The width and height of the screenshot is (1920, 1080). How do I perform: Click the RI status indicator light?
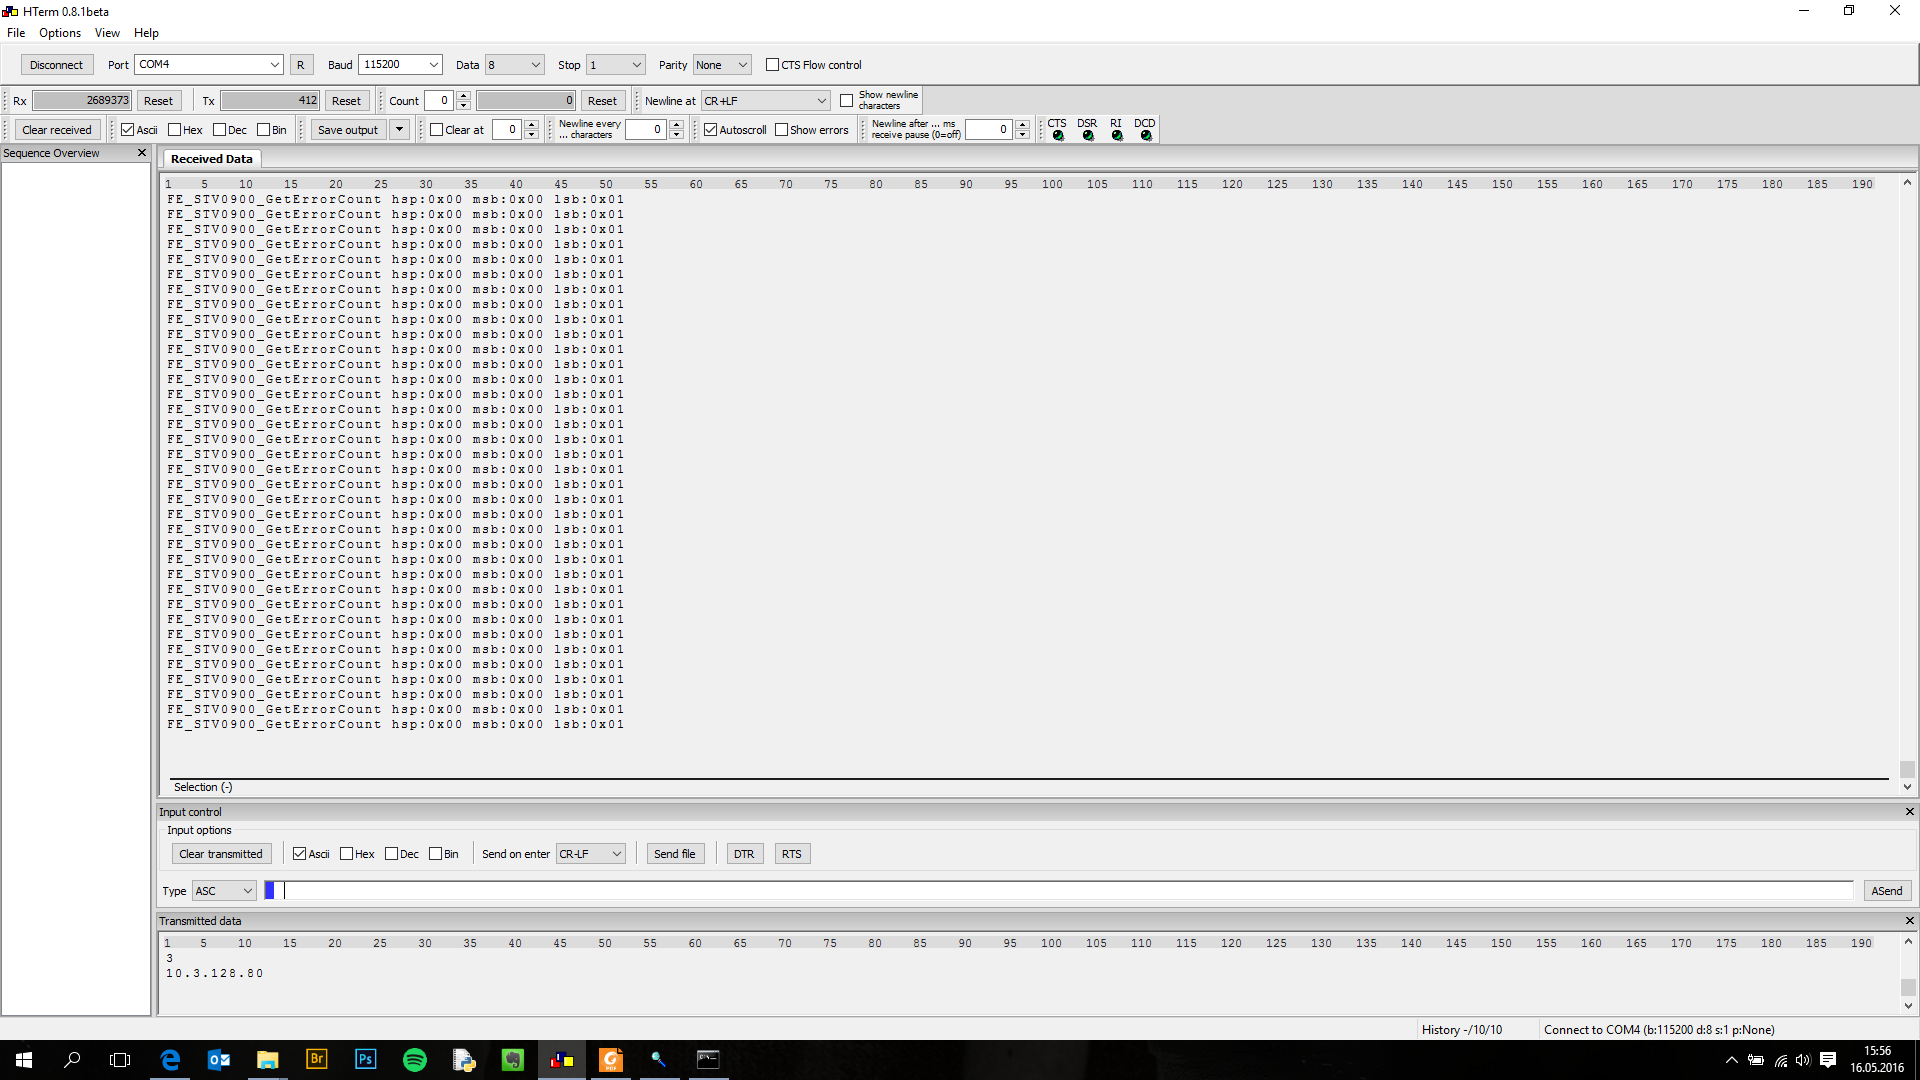point(1117,136)
